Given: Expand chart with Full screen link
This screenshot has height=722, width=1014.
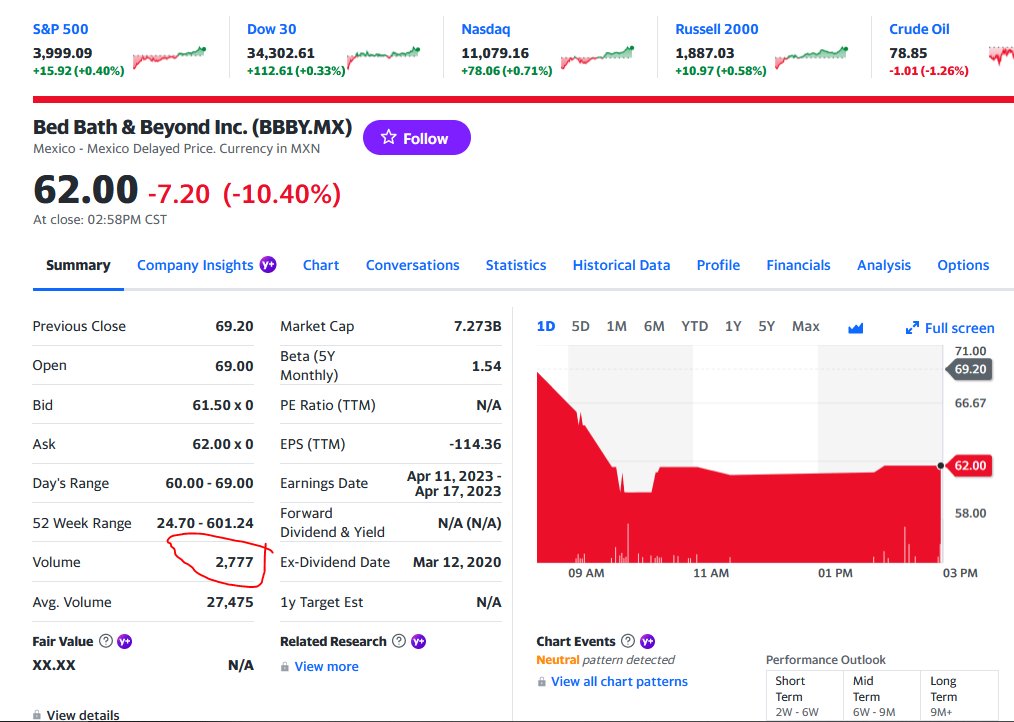Looking at the screenshot, I should click(950, 328).
